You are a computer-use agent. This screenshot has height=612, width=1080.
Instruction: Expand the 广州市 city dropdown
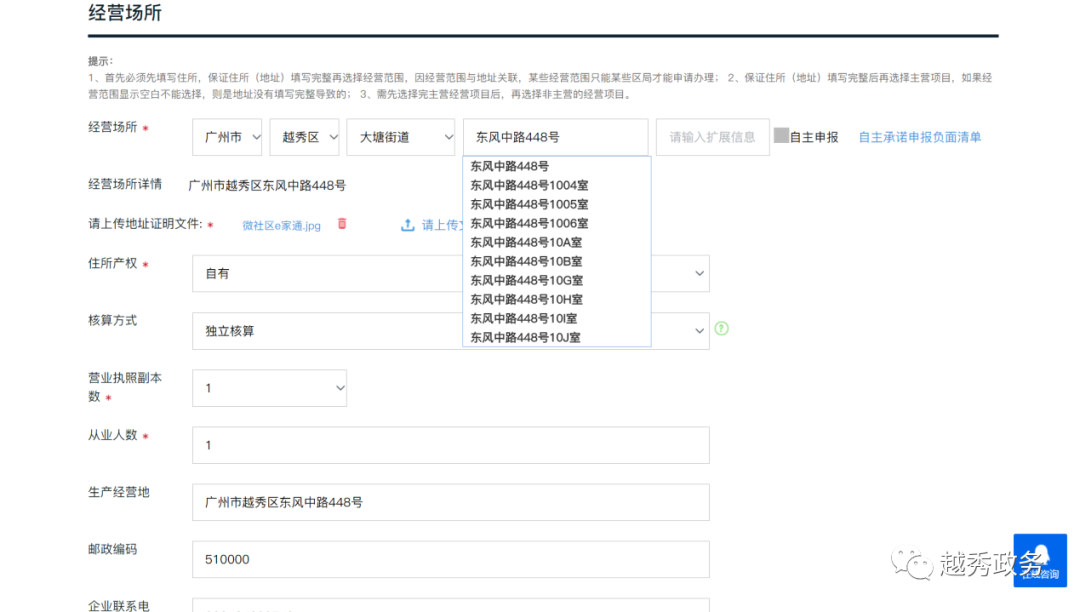pos(227,137)
